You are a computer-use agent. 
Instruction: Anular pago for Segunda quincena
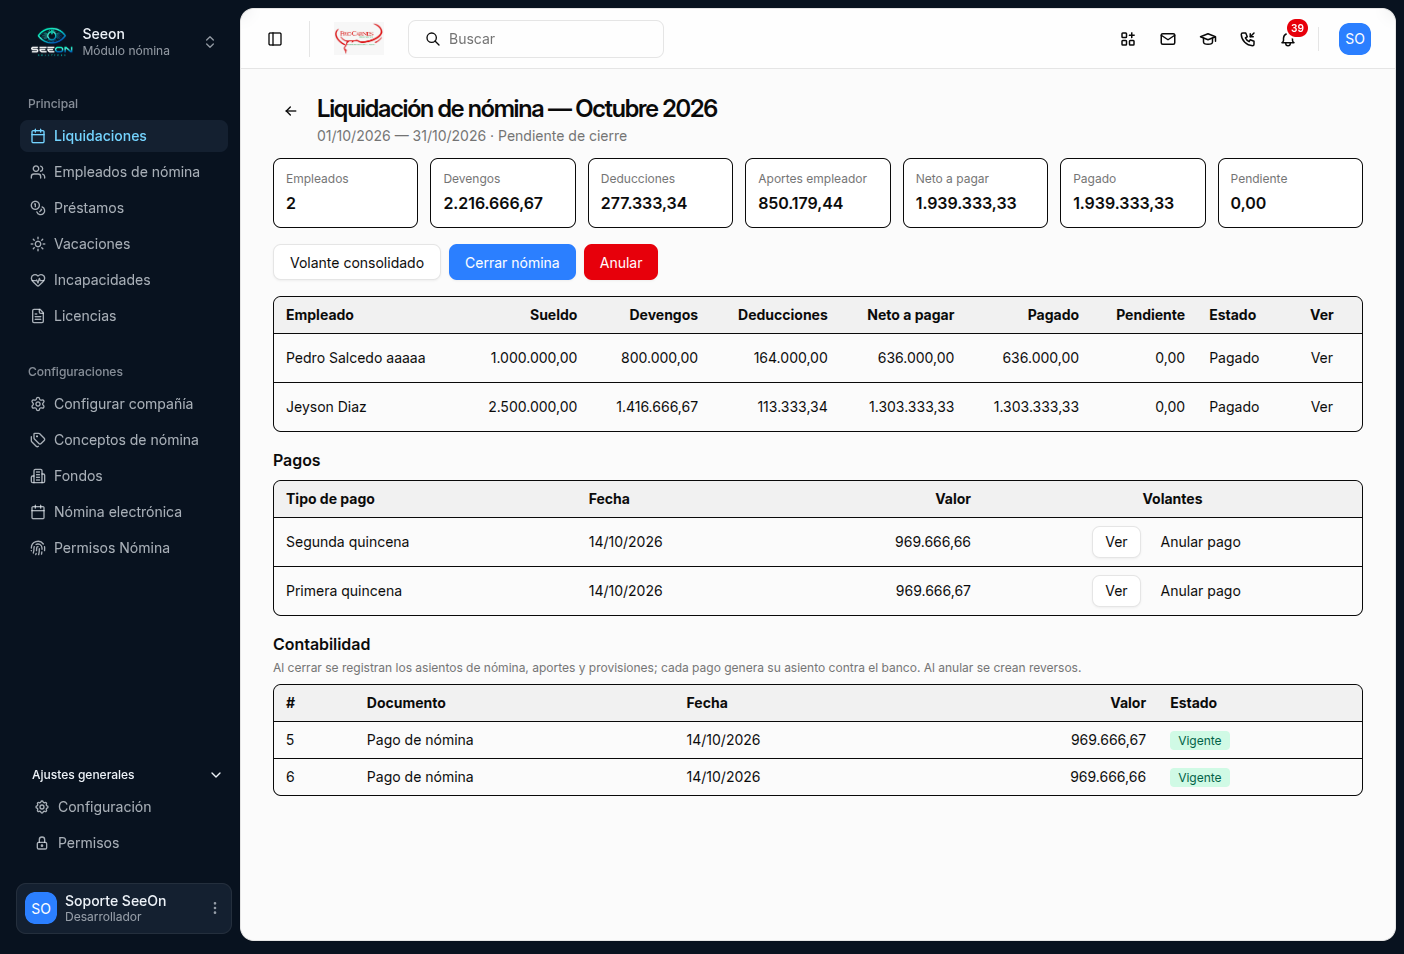(x=1200, y=542)
